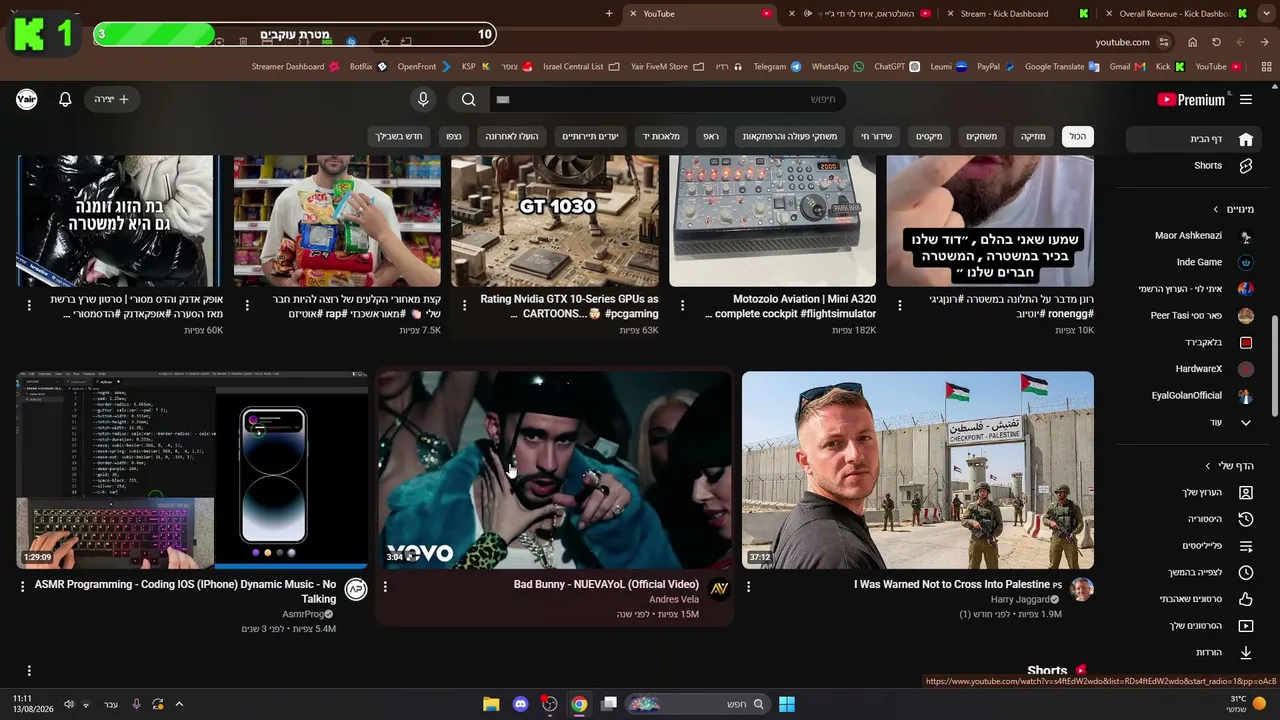Click the Windows taskbar search box

coord(697,704)
